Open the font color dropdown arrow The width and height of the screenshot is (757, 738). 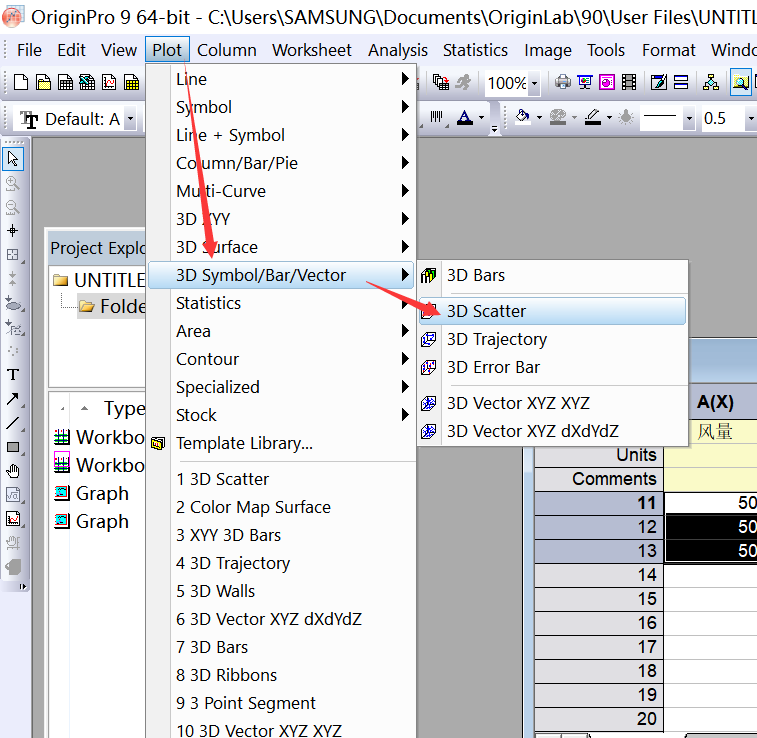pyautogui.click(x=481, y=117)
